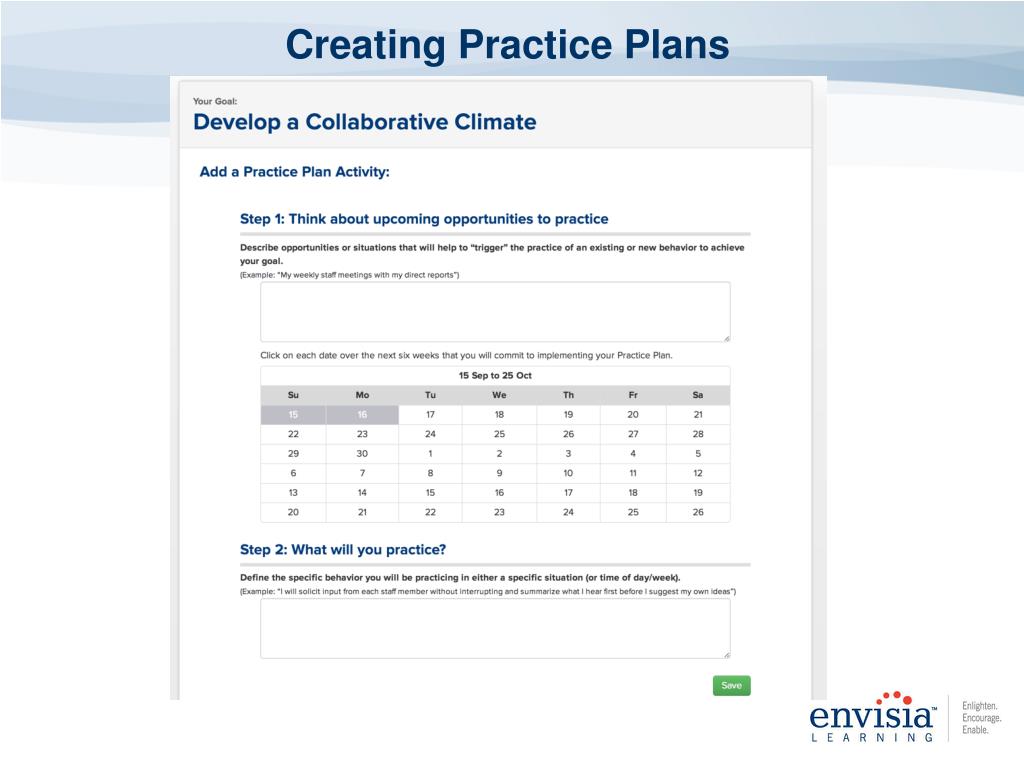The width and height of the screenshot is (1024, 768).
Task: Click the 'Add a Practice Plan Activity:' heading
Action: [x=294, y=172]
